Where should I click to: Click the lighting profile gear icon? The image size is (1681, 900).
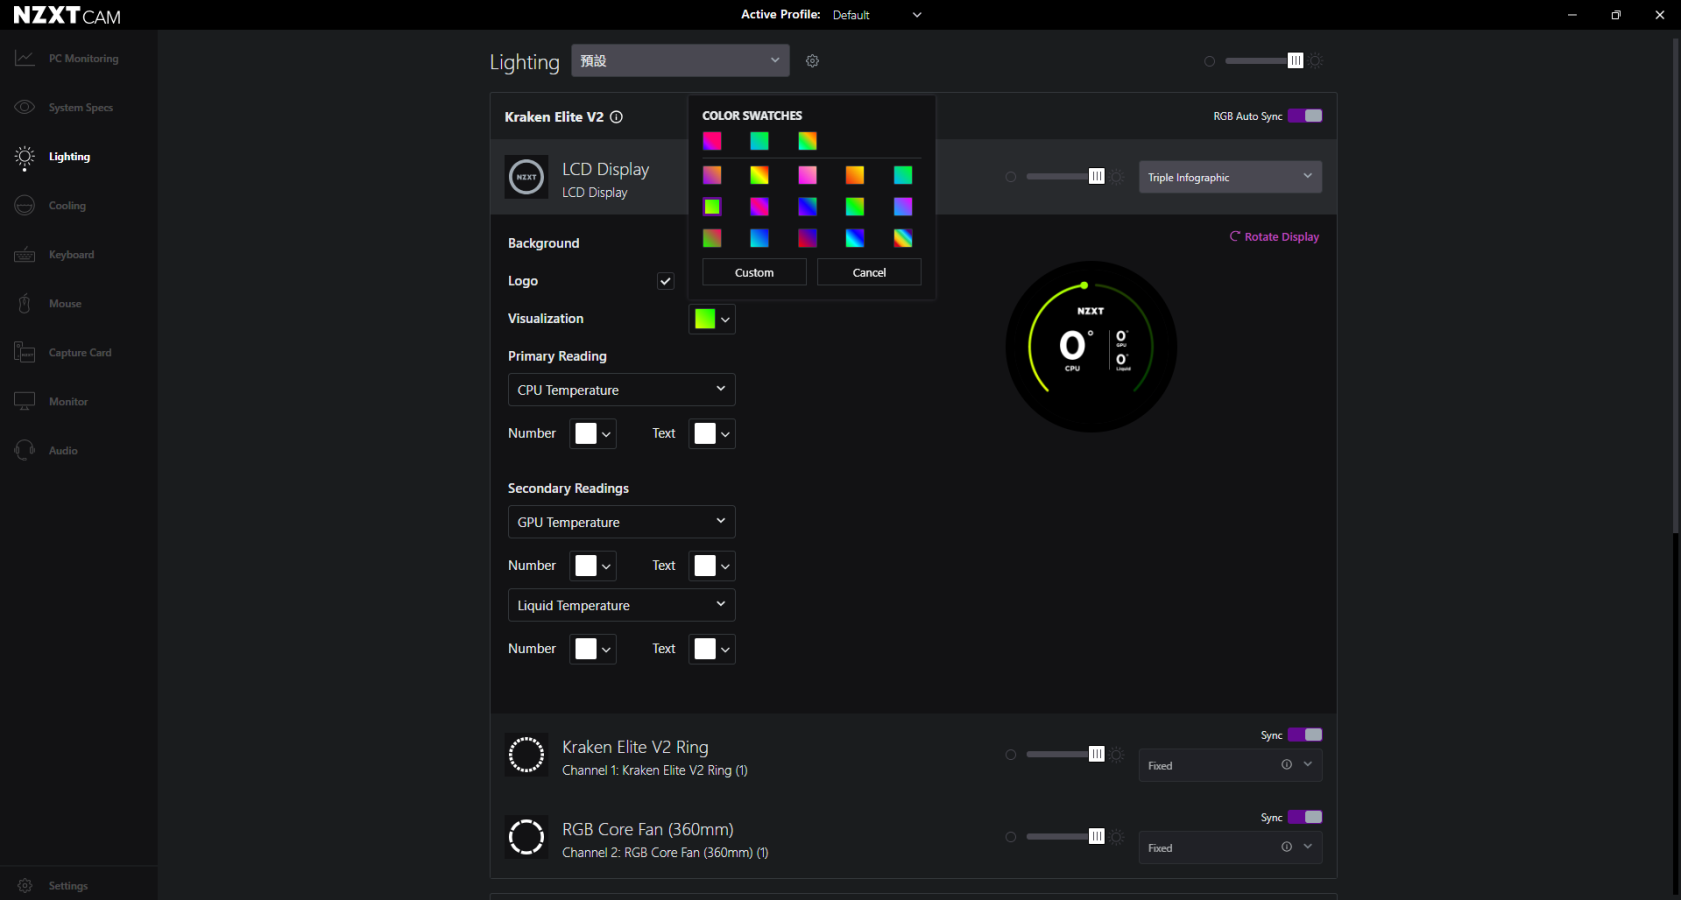click(x=812, y=61)
